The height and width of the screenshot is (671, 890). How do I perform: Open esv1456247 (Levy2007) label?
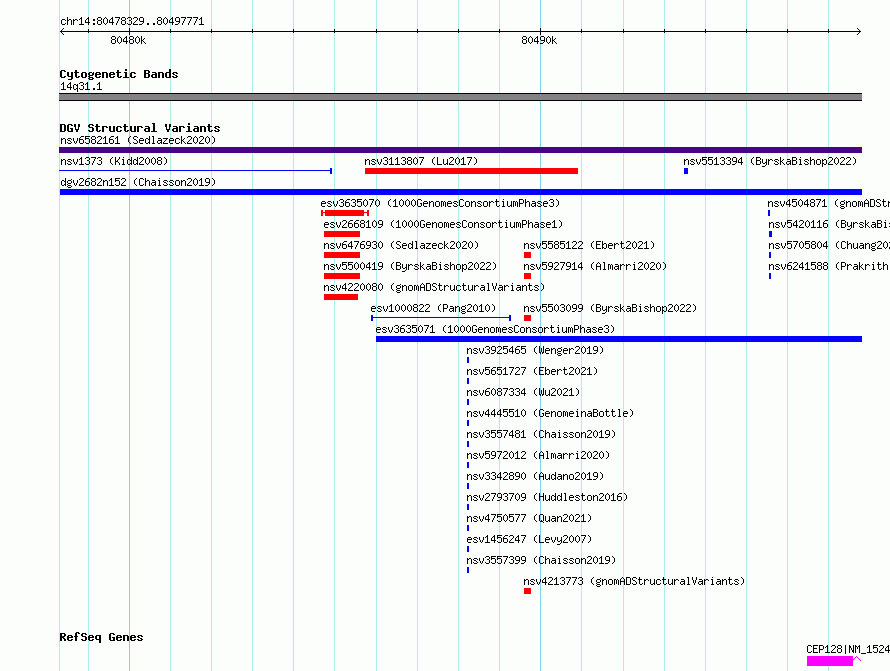[529, 539]
